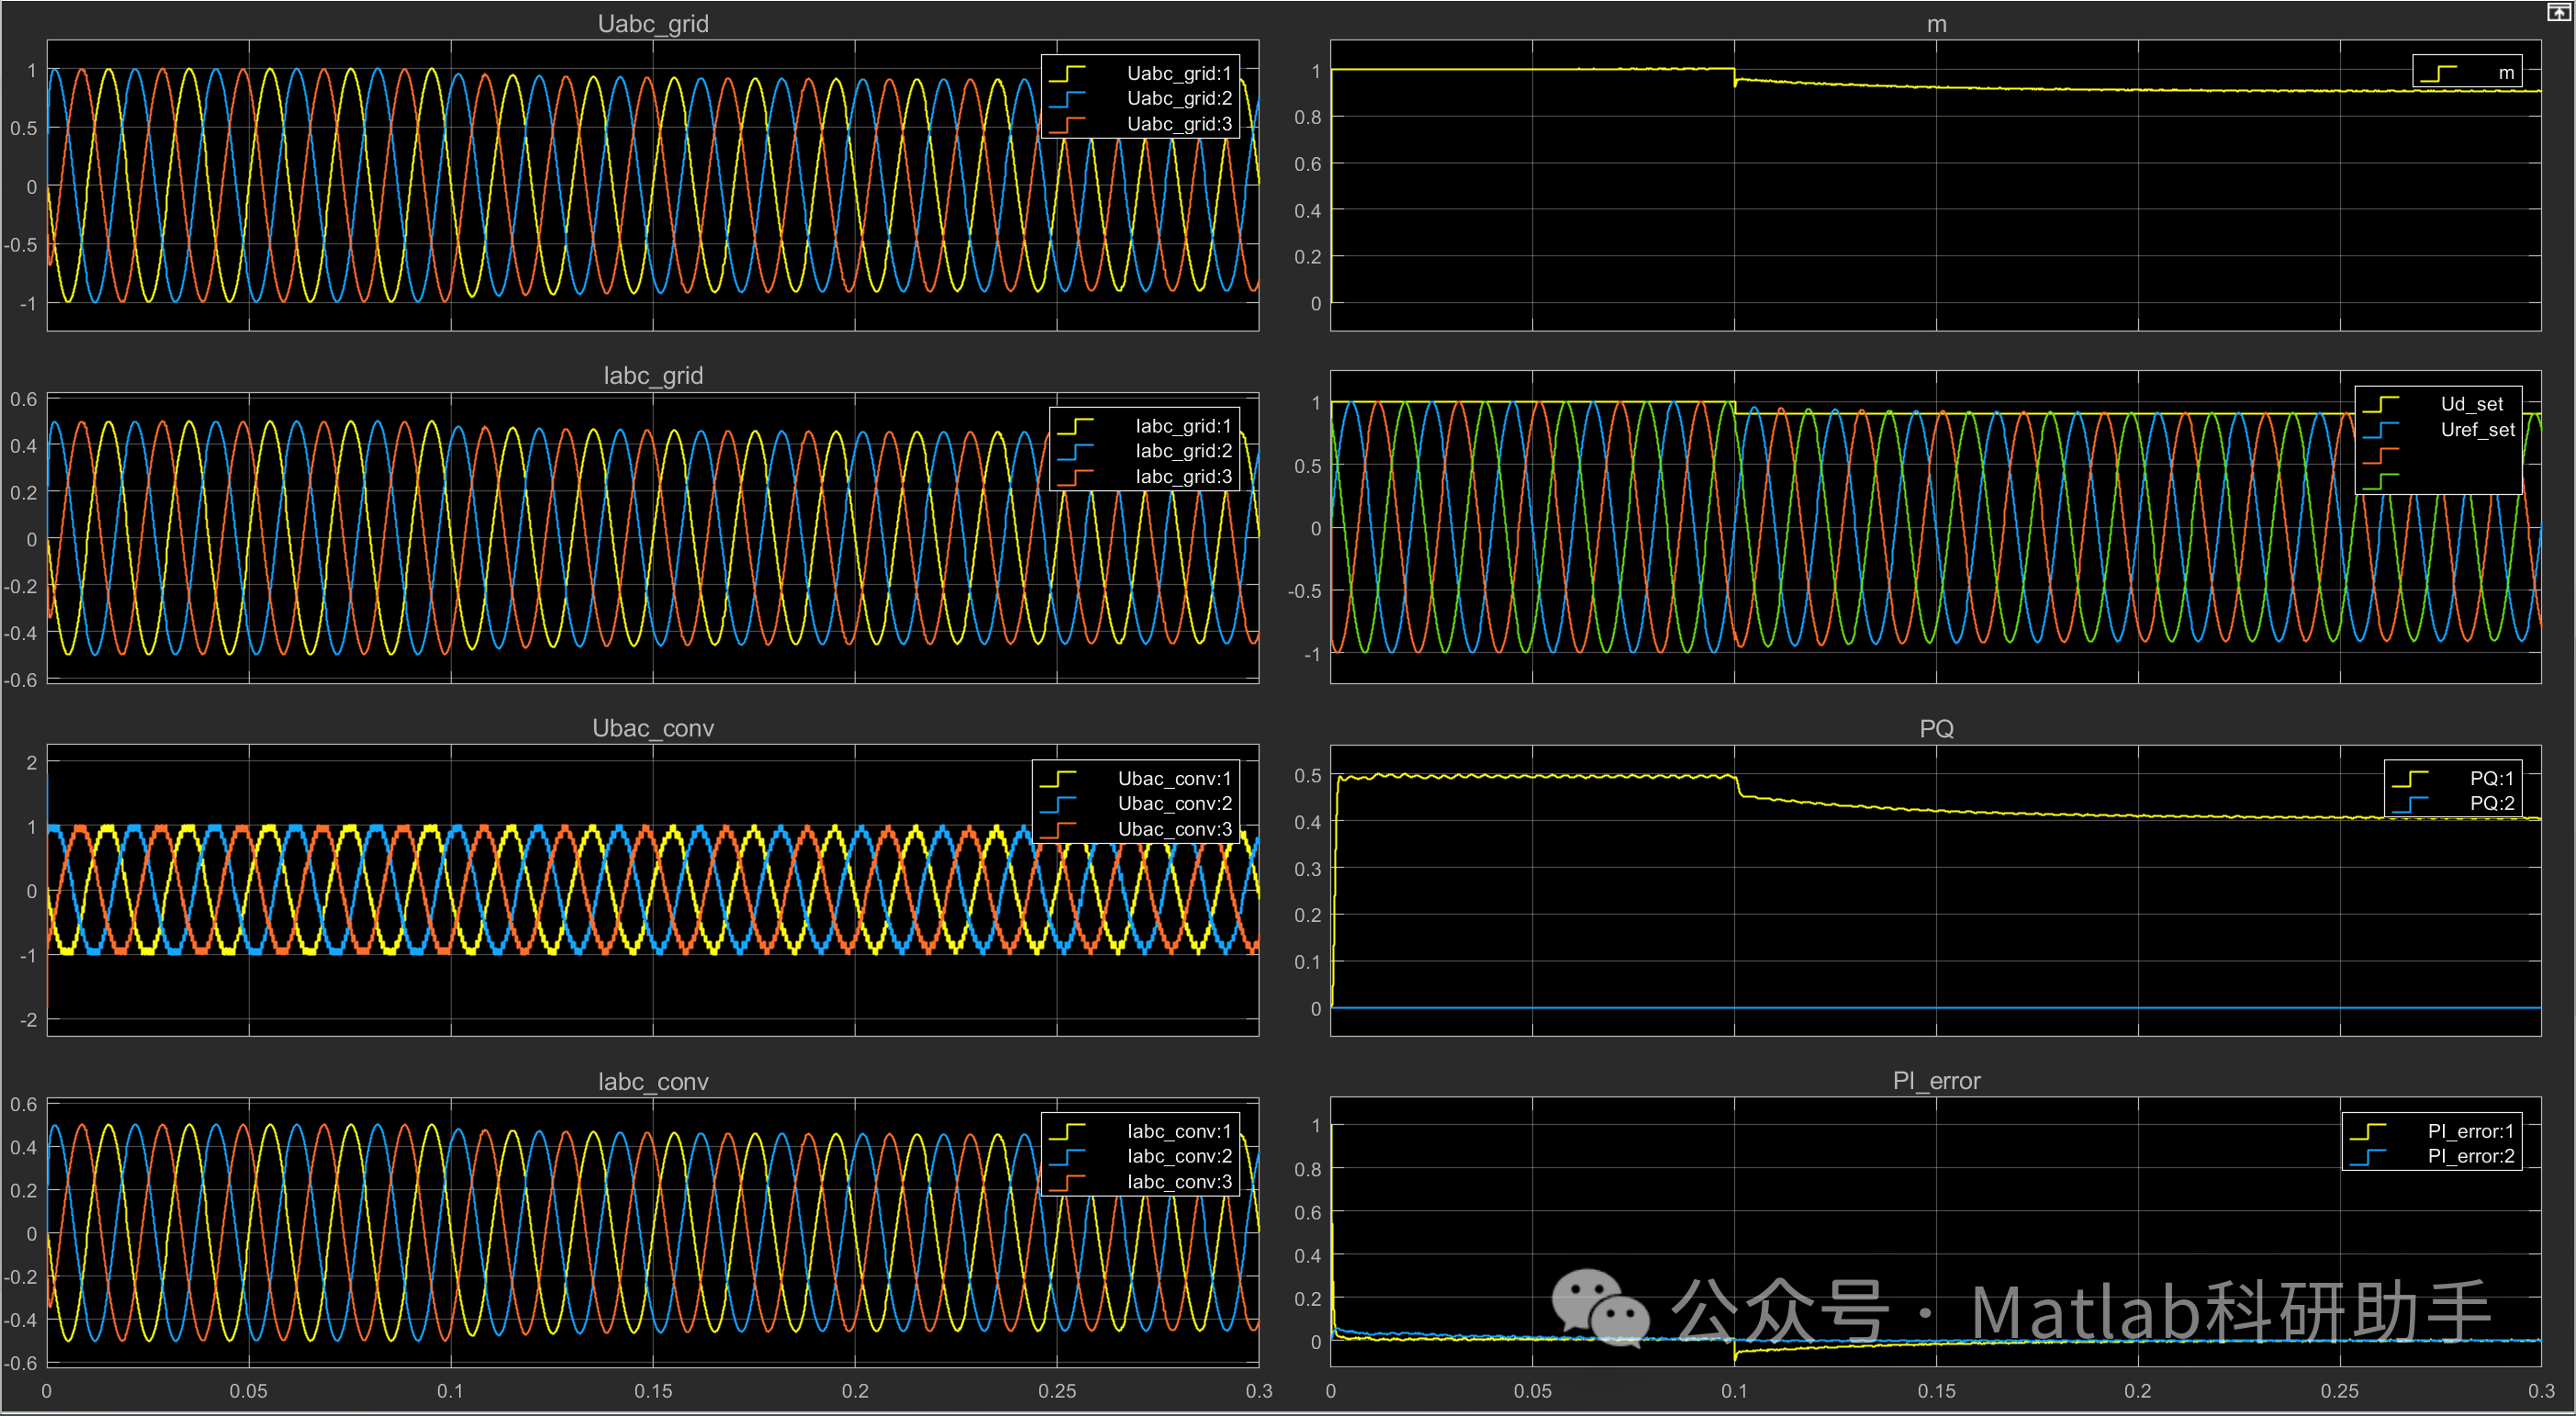Click the Ubac_conv plot title
This screenshot has height=1416, width=2576.
(654, 727)
